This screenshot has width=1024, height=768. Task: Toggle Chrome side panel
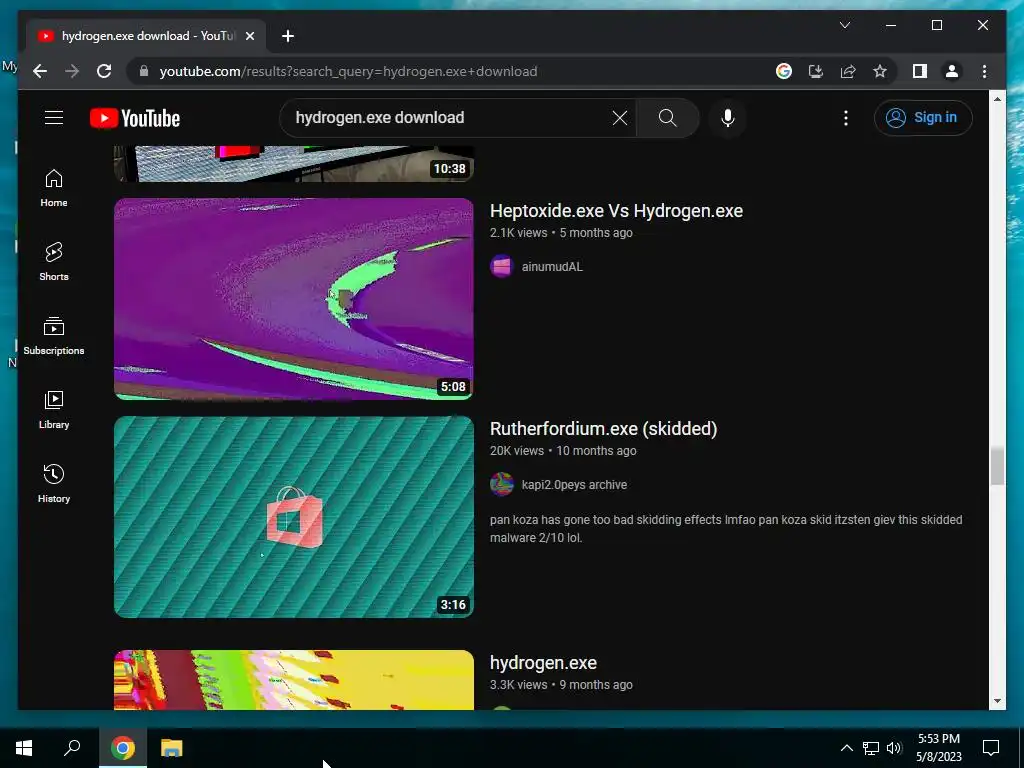(920, 71)
